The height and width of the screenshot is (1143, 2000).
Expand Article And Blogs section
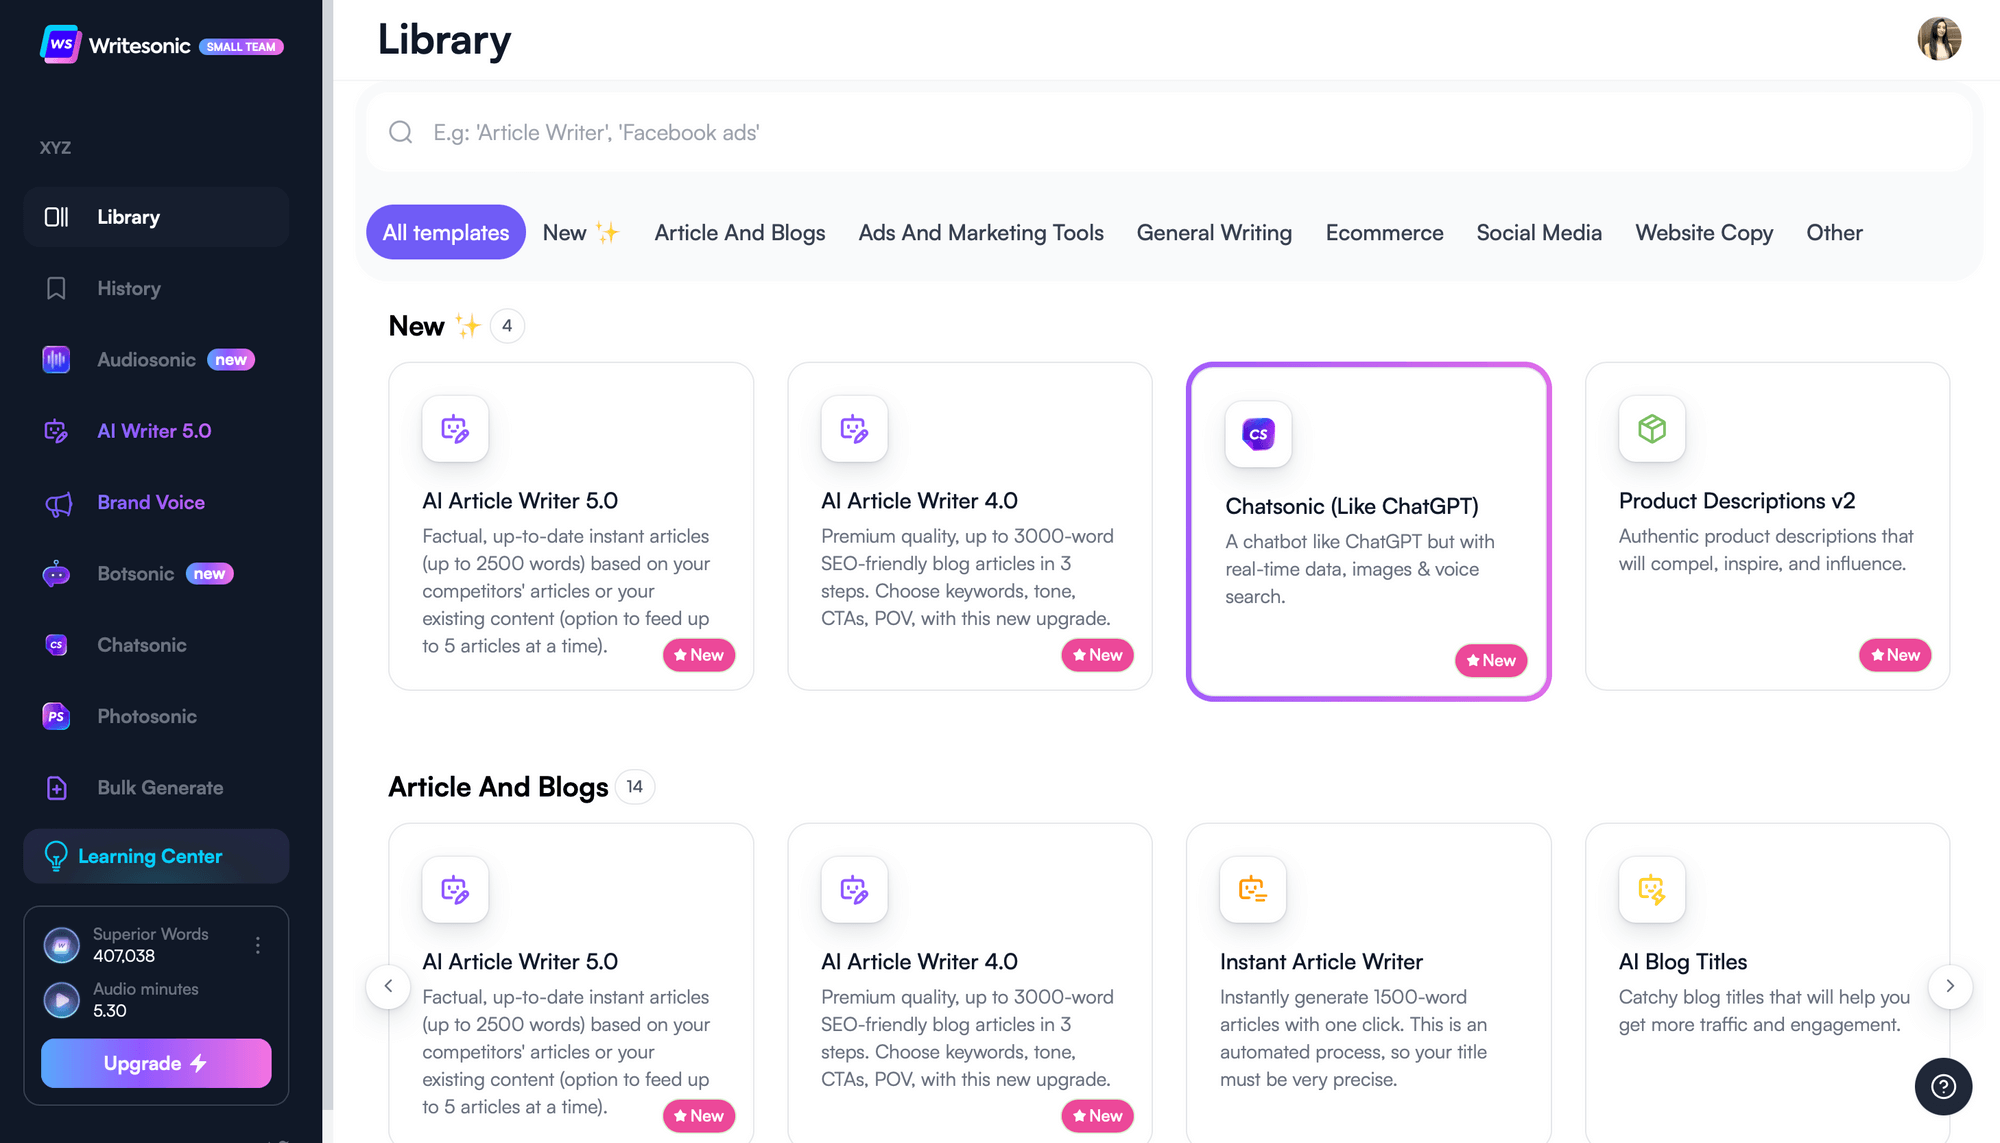497,786
